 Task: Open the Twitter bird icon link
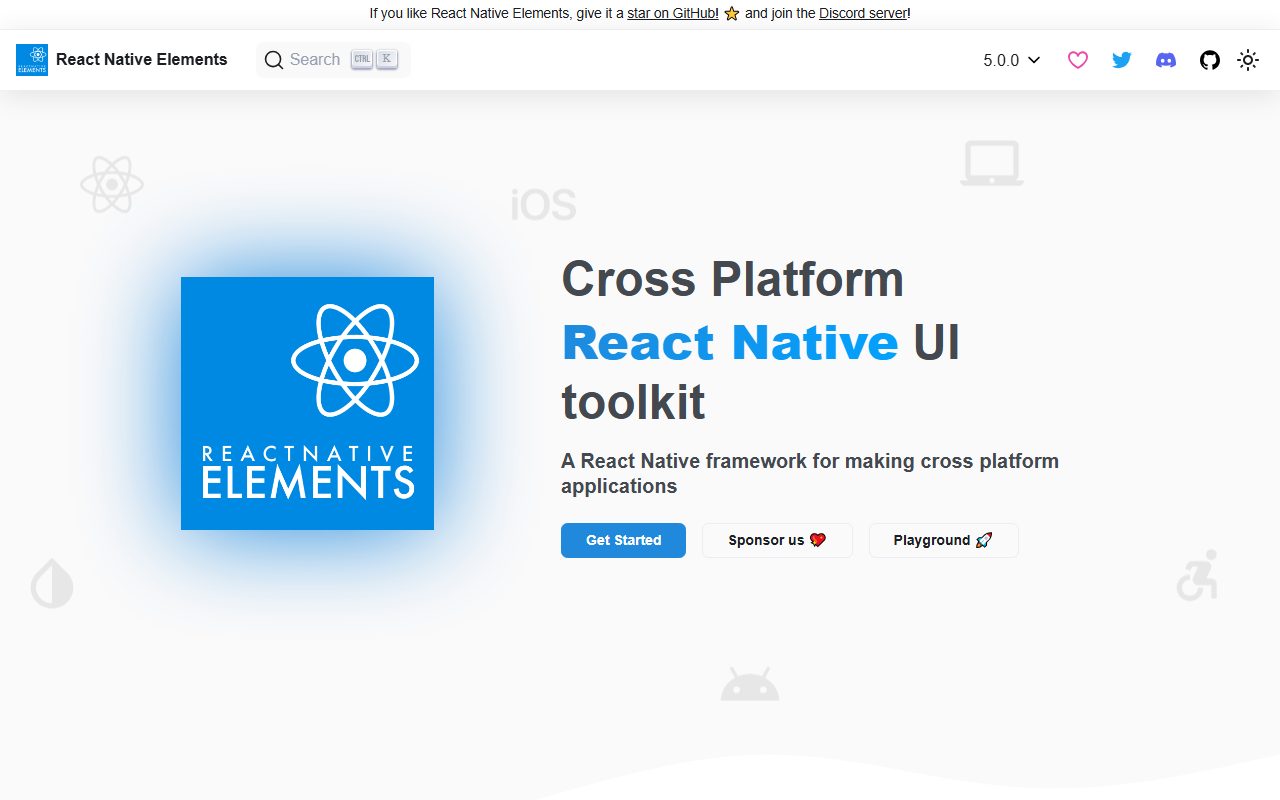point(1122,60)
